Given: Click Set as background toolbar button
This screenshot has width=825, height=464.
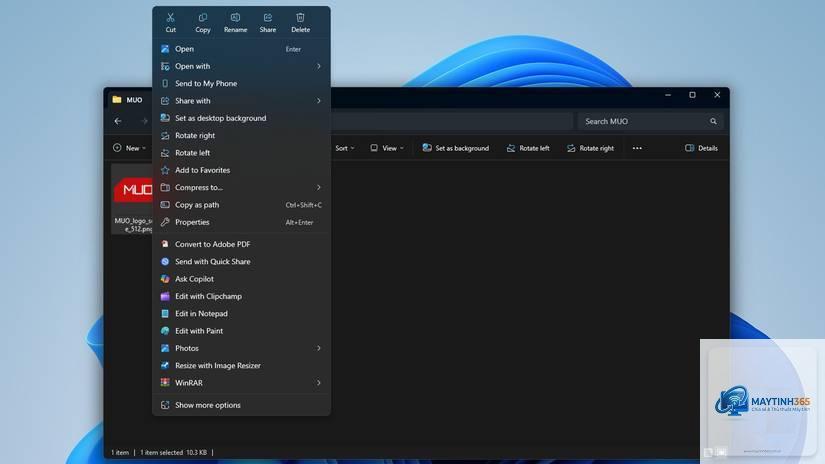Looking at the screenshot, I should tap(456, 148).
